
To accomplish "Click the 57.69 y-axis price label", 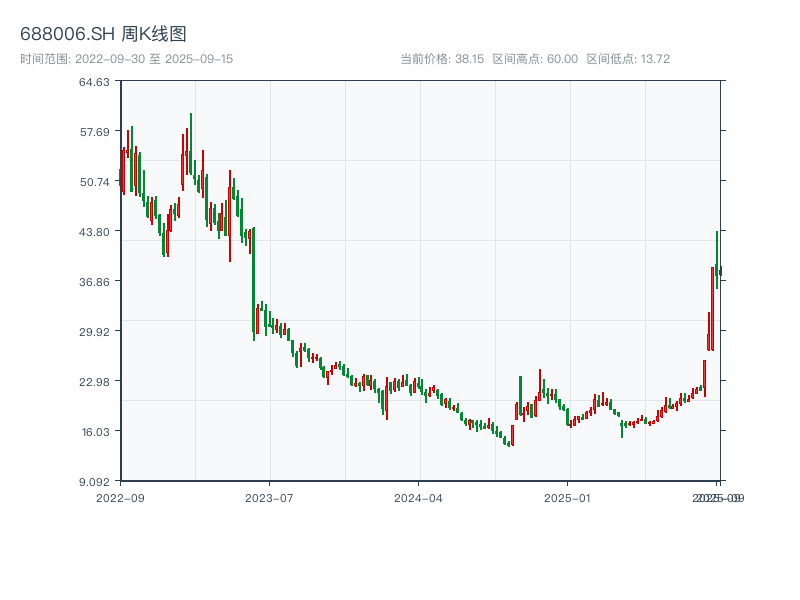I will 95,131.
